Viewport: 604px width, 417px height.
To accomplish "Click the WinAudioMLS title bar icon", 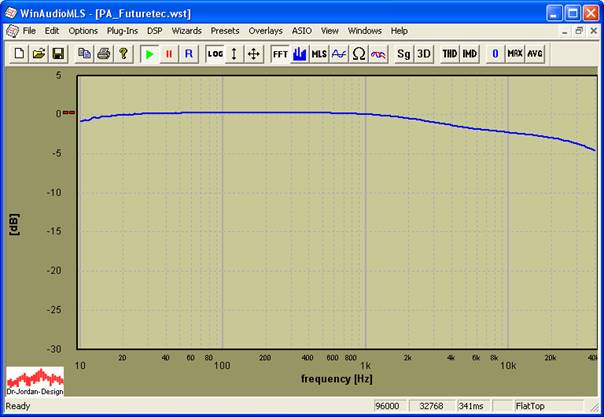I will click(x=11, y=13).
